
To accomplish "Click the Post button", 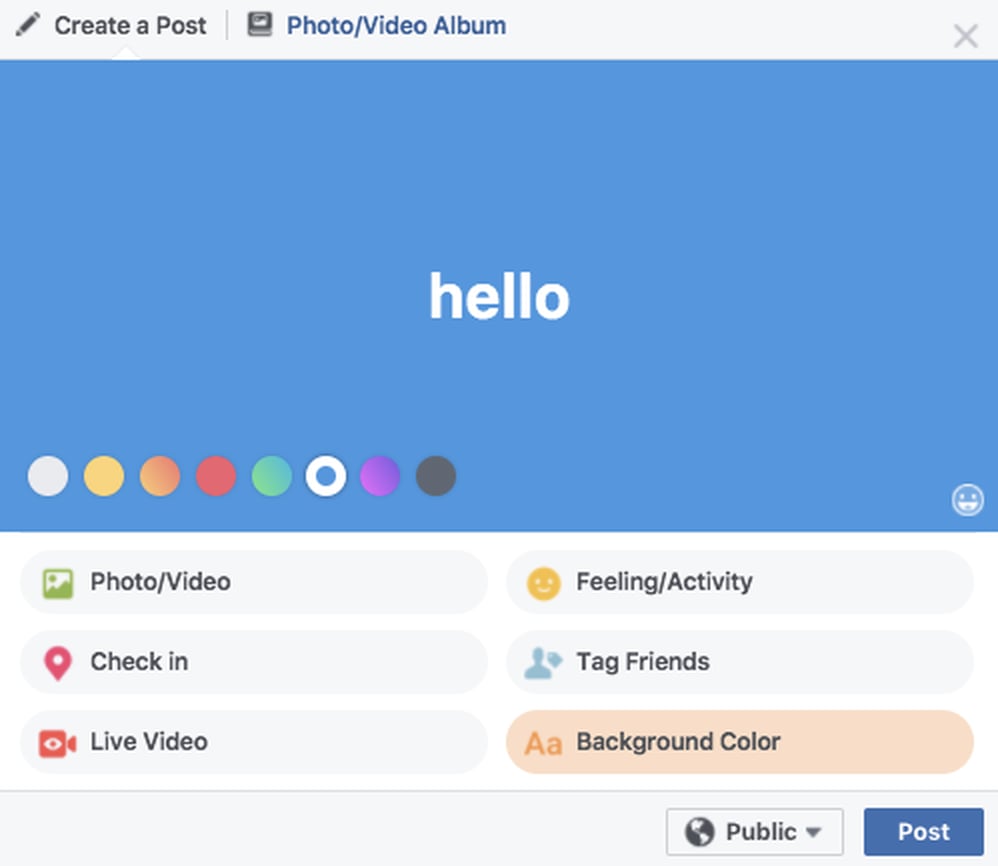I will [922, 831].
